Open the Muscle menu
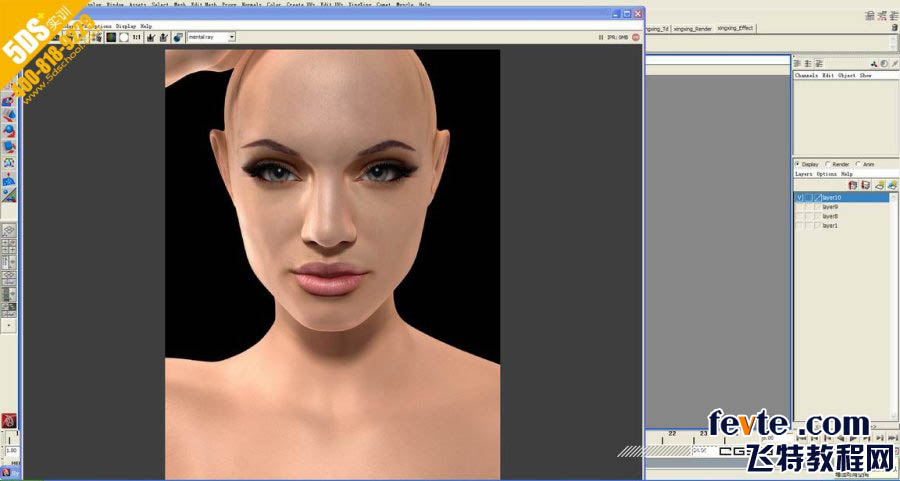Viewport: 900px width, 481px height. click(x=404, y=4)
